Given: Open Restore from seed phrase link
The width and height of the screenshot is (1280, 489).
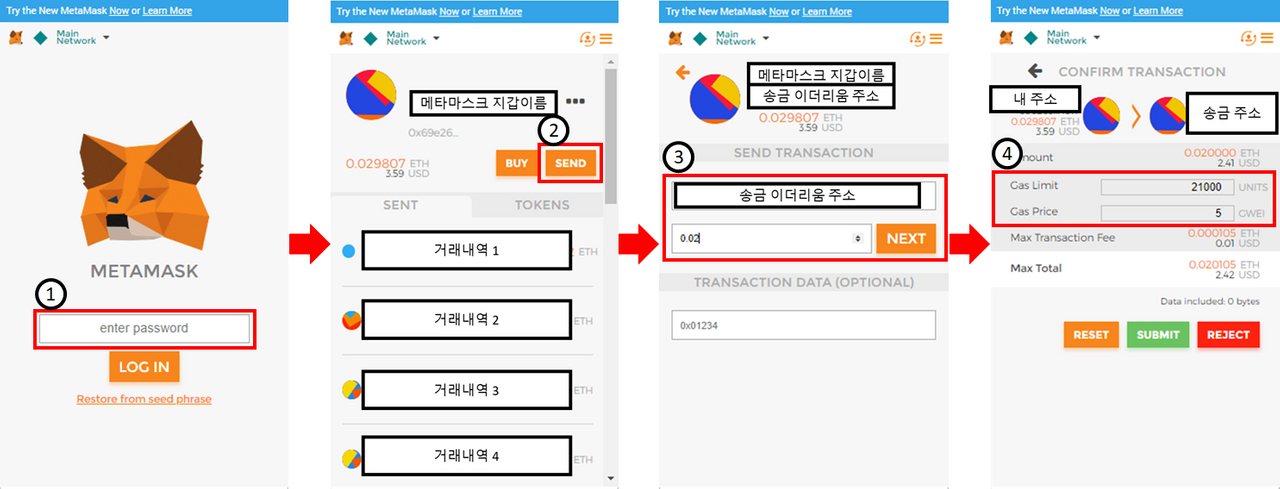Looking at the screenshot, I should tap(144, 399).
